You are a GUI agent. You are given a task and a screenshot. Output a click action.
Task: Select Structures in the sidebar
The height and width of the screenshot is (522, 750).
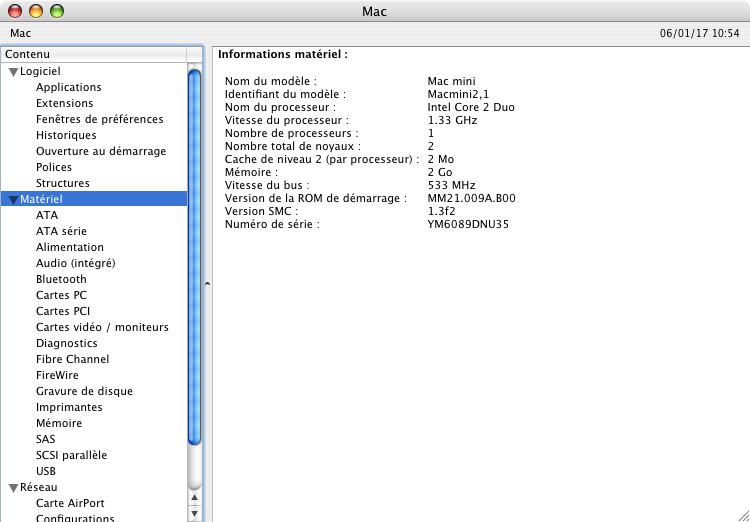(x=63, y=183)
